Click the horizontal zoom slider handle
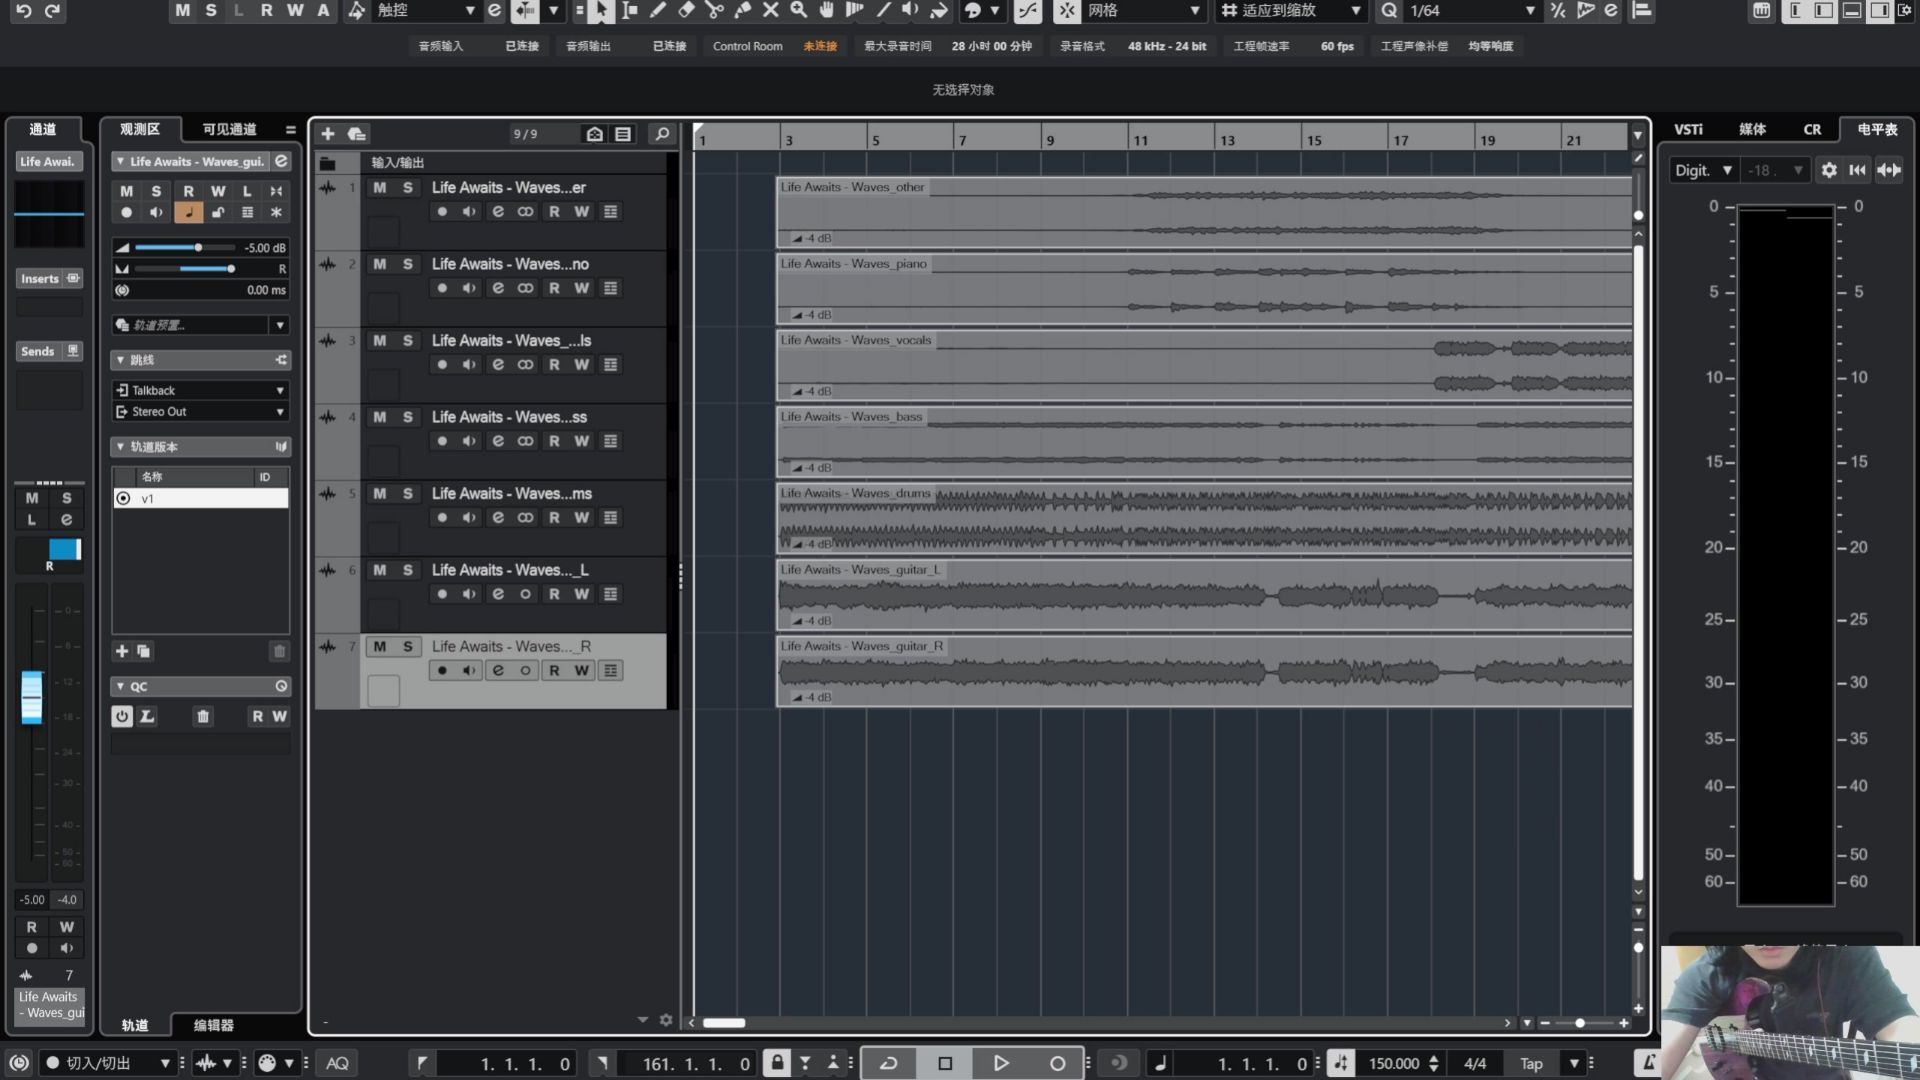1920x1080 pixels. pos(1580,1023)
